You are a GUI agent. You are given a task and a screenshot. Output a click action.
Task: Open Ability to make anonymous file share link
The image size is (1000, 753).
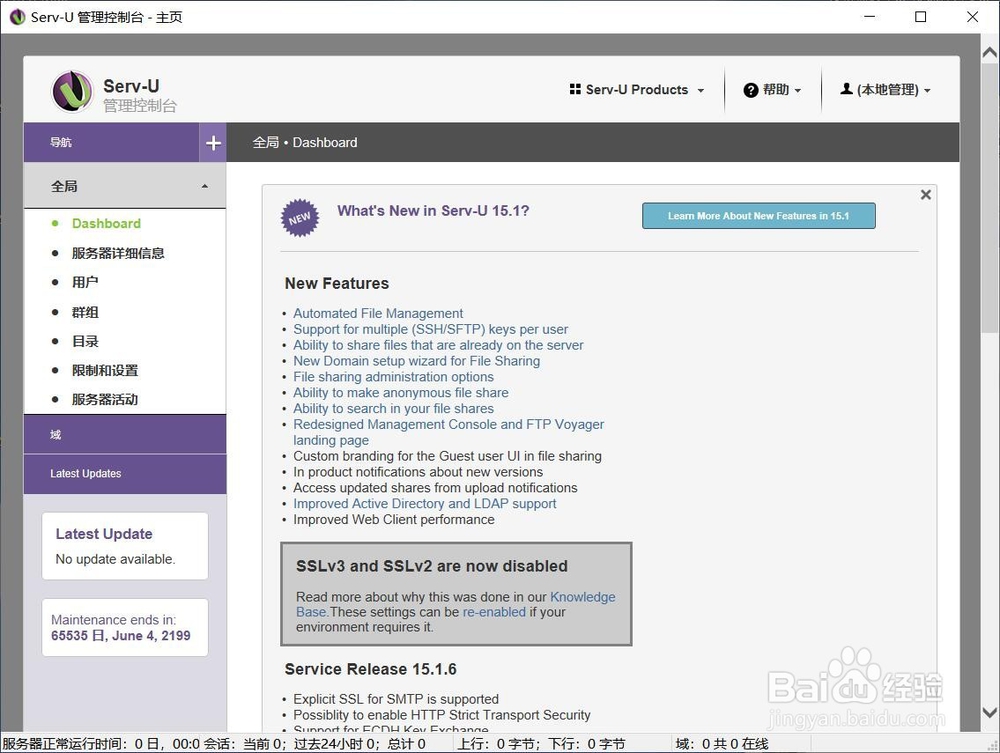[x=401, y=393]
